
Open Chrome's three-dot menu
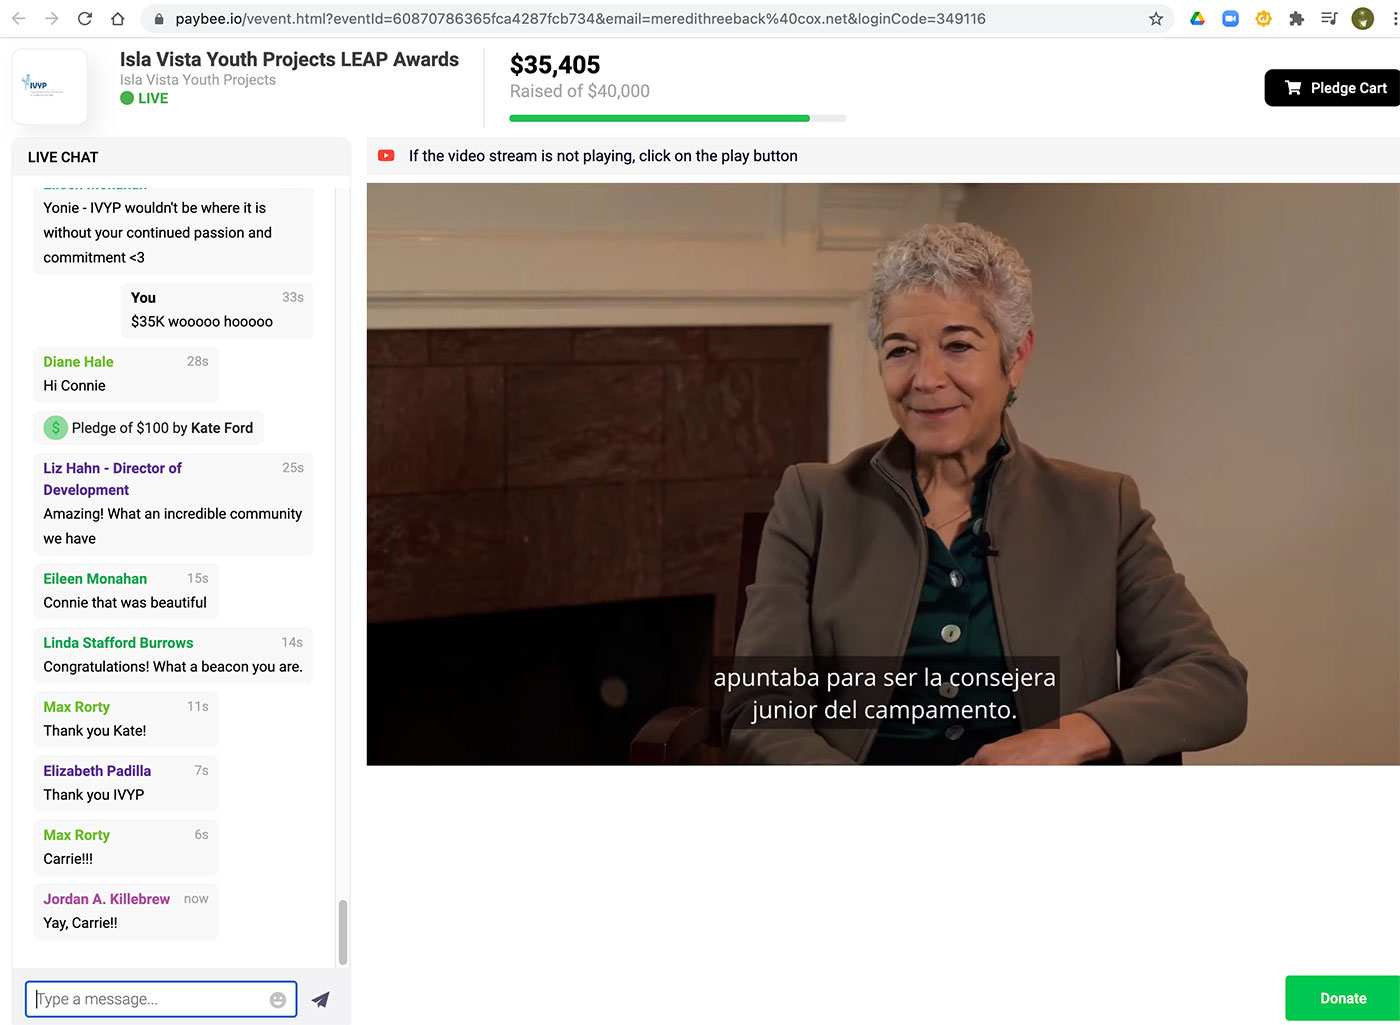[x=1393, y=19]
